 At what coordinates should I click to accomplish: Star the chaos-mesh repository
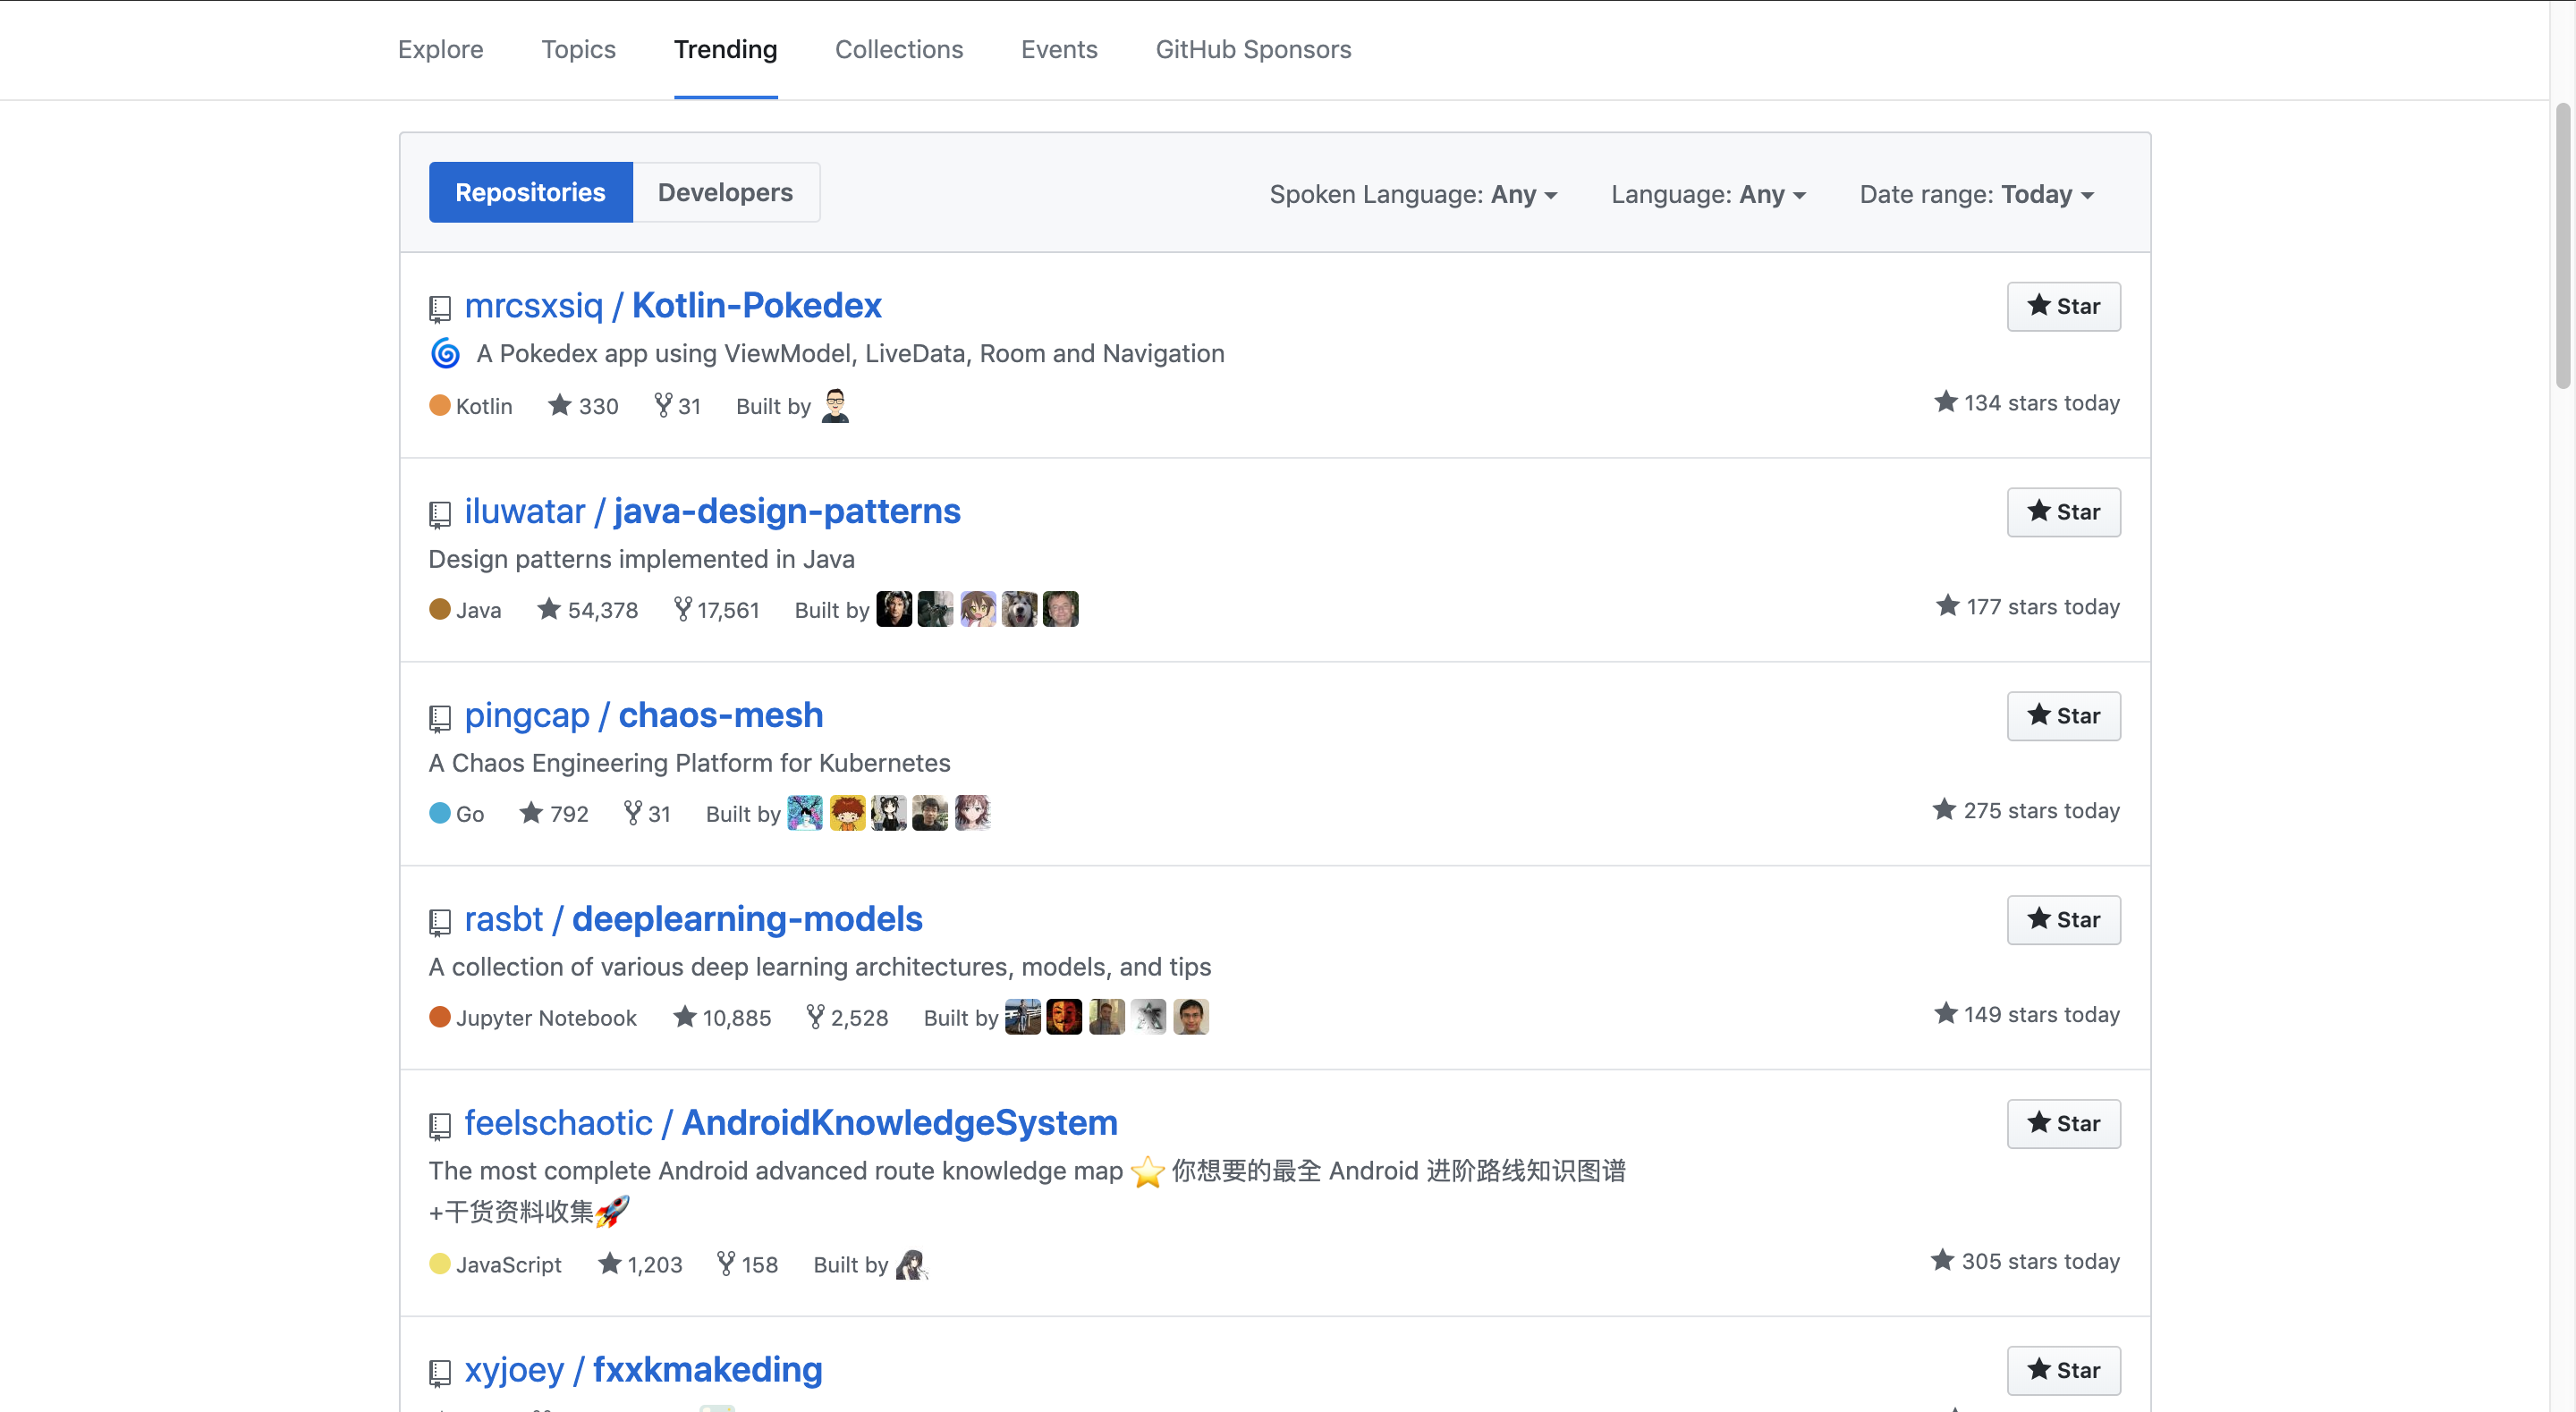click(2063, 716)
